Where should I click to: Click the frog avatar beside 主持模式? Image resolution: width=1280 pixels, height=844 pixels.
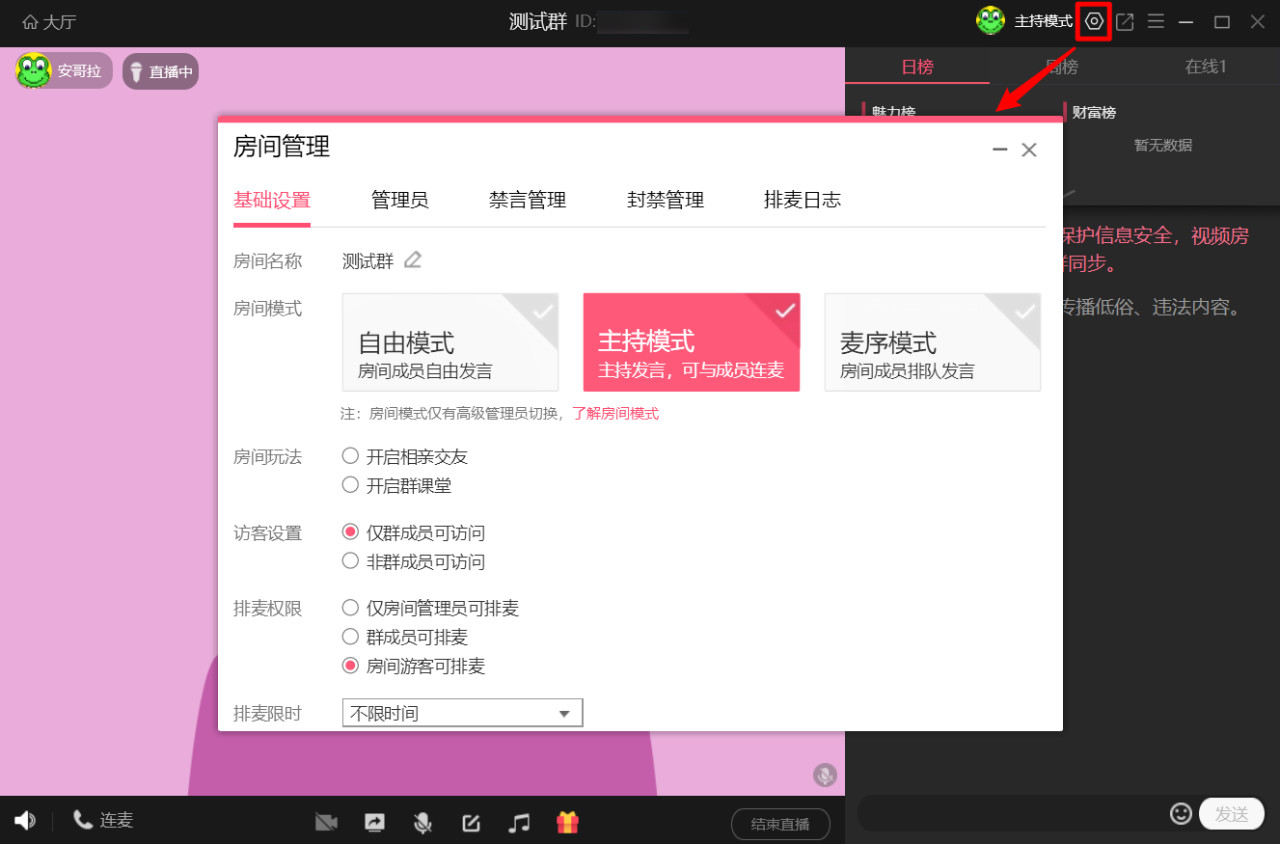[x=991, y=21]
